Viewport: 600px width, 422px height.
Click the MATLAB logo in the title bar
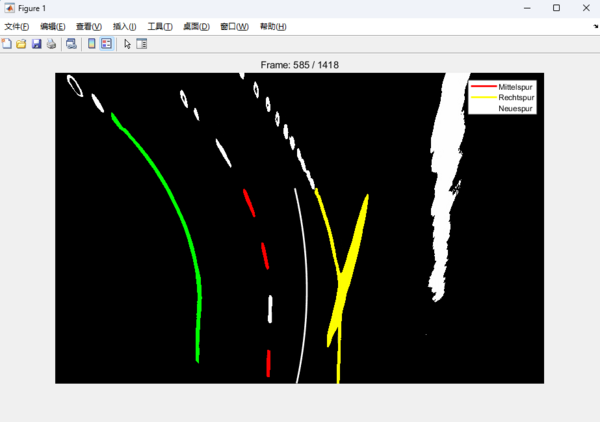pyautogui.click(x=9, y=8)
